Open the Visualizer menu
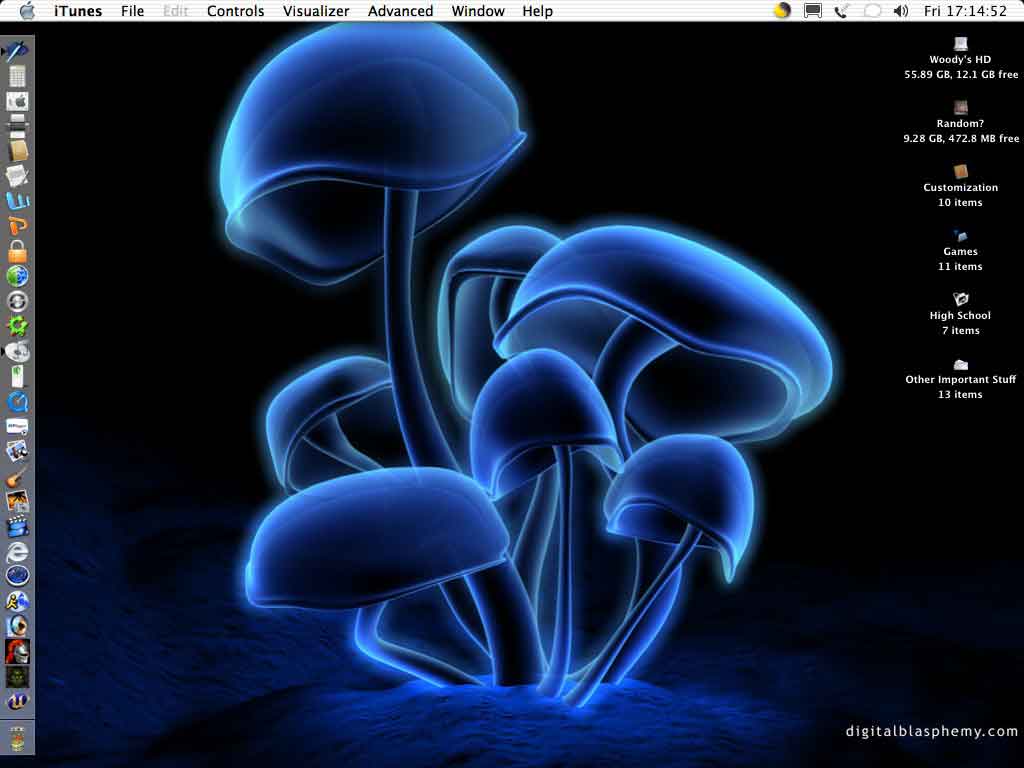This screenshot has width=1024, height=768. [315, 11]
